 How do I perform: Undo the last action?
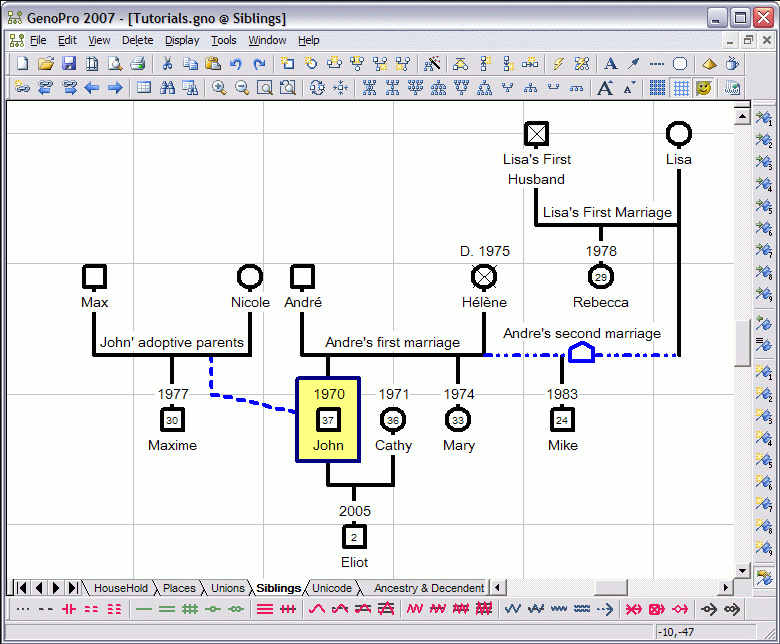pos(236,64)
